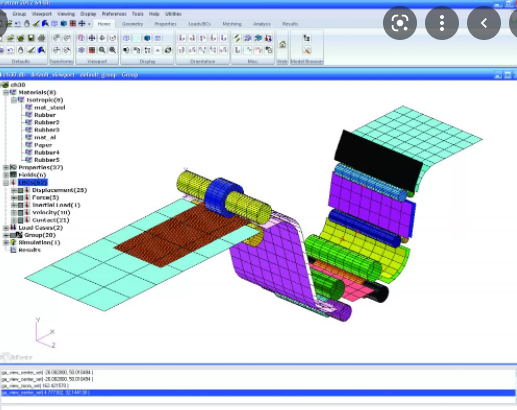Screen dimensions: 517x410
Task: Expand the Load Cases(2) tree node
Action: click(6, 228)
